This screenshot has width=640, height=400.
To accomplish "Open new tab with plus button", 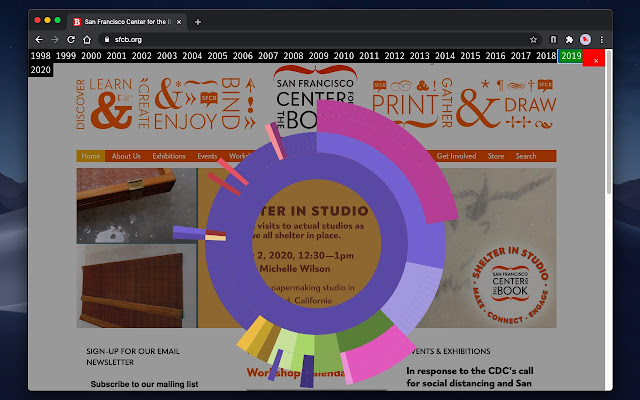I will tap(198, 21).
